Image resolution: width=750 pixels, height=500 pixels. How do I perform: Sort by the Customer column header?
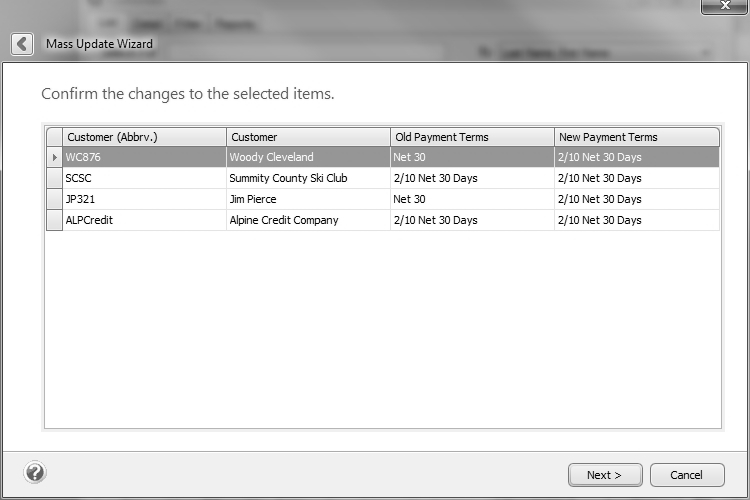point(308,137)
